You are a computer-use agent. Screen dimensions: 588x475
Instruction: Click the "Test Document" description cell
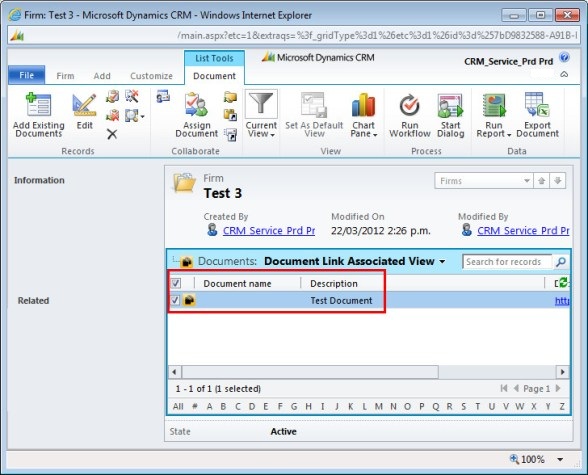pos(341,300)
